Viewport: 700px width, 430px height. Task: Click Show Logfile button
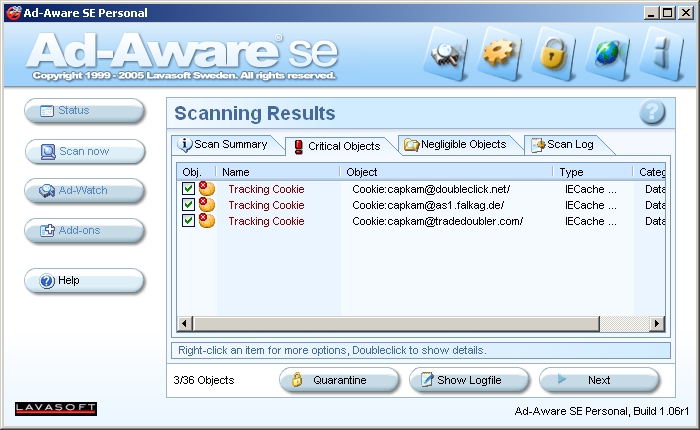tap(469, 380)
